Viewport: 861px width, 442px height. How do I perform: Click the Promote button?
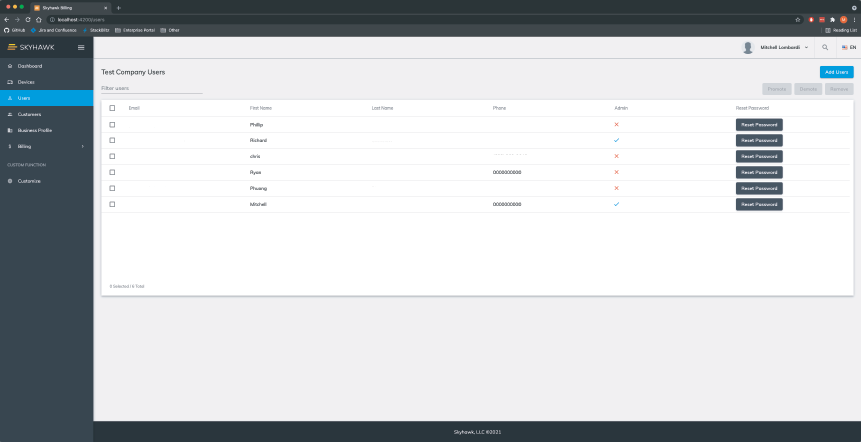point(776,89)
